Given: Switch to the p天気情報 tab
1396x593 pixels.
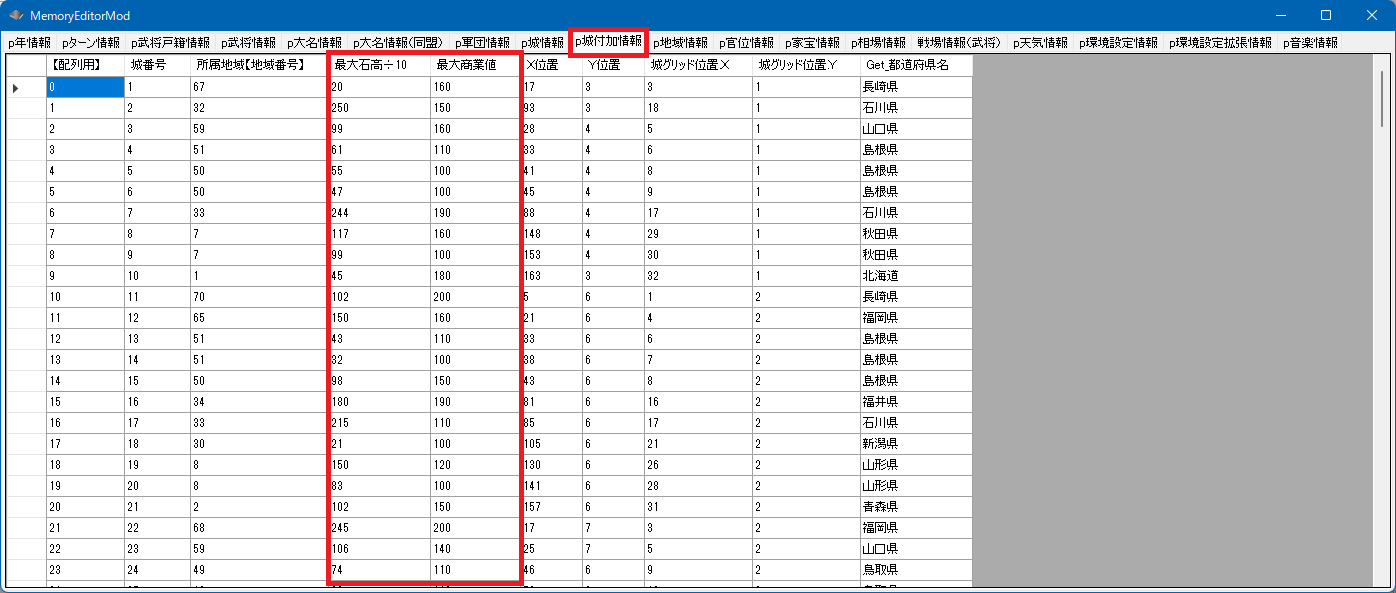Looking at the screenshot, I should (x=1040, y=43).
